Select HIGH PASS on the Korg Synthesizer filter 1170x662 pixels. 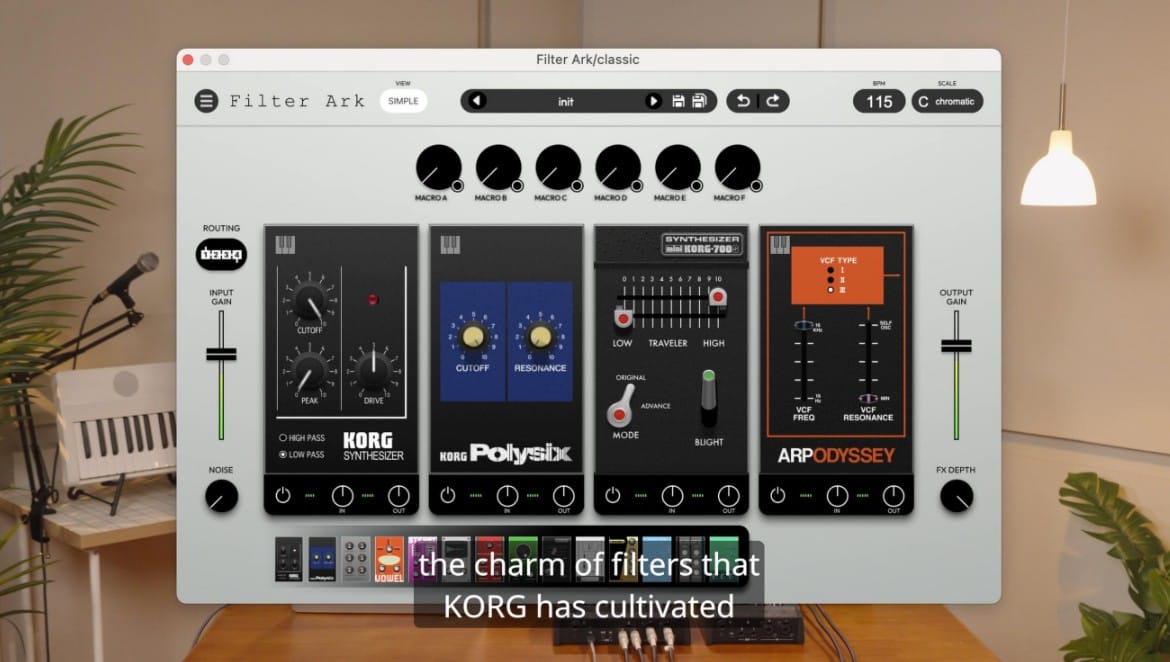click(x=284, y=438)
